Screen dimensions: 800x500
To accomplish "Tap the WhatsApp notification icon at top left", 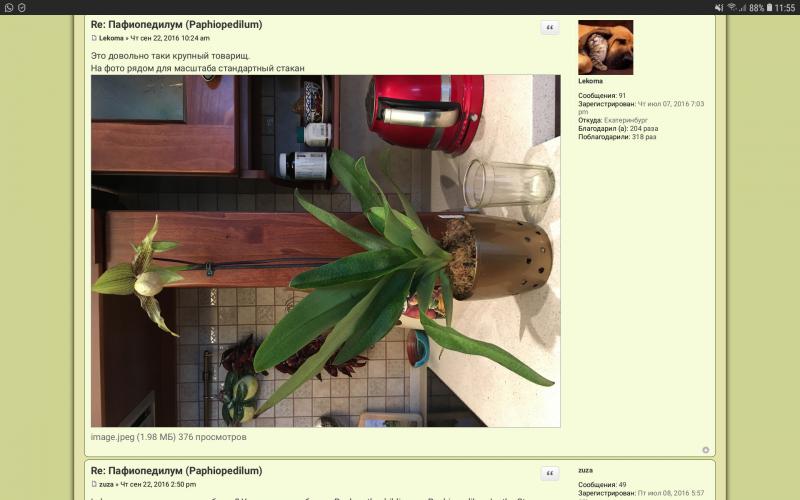I will coord(8,7).
